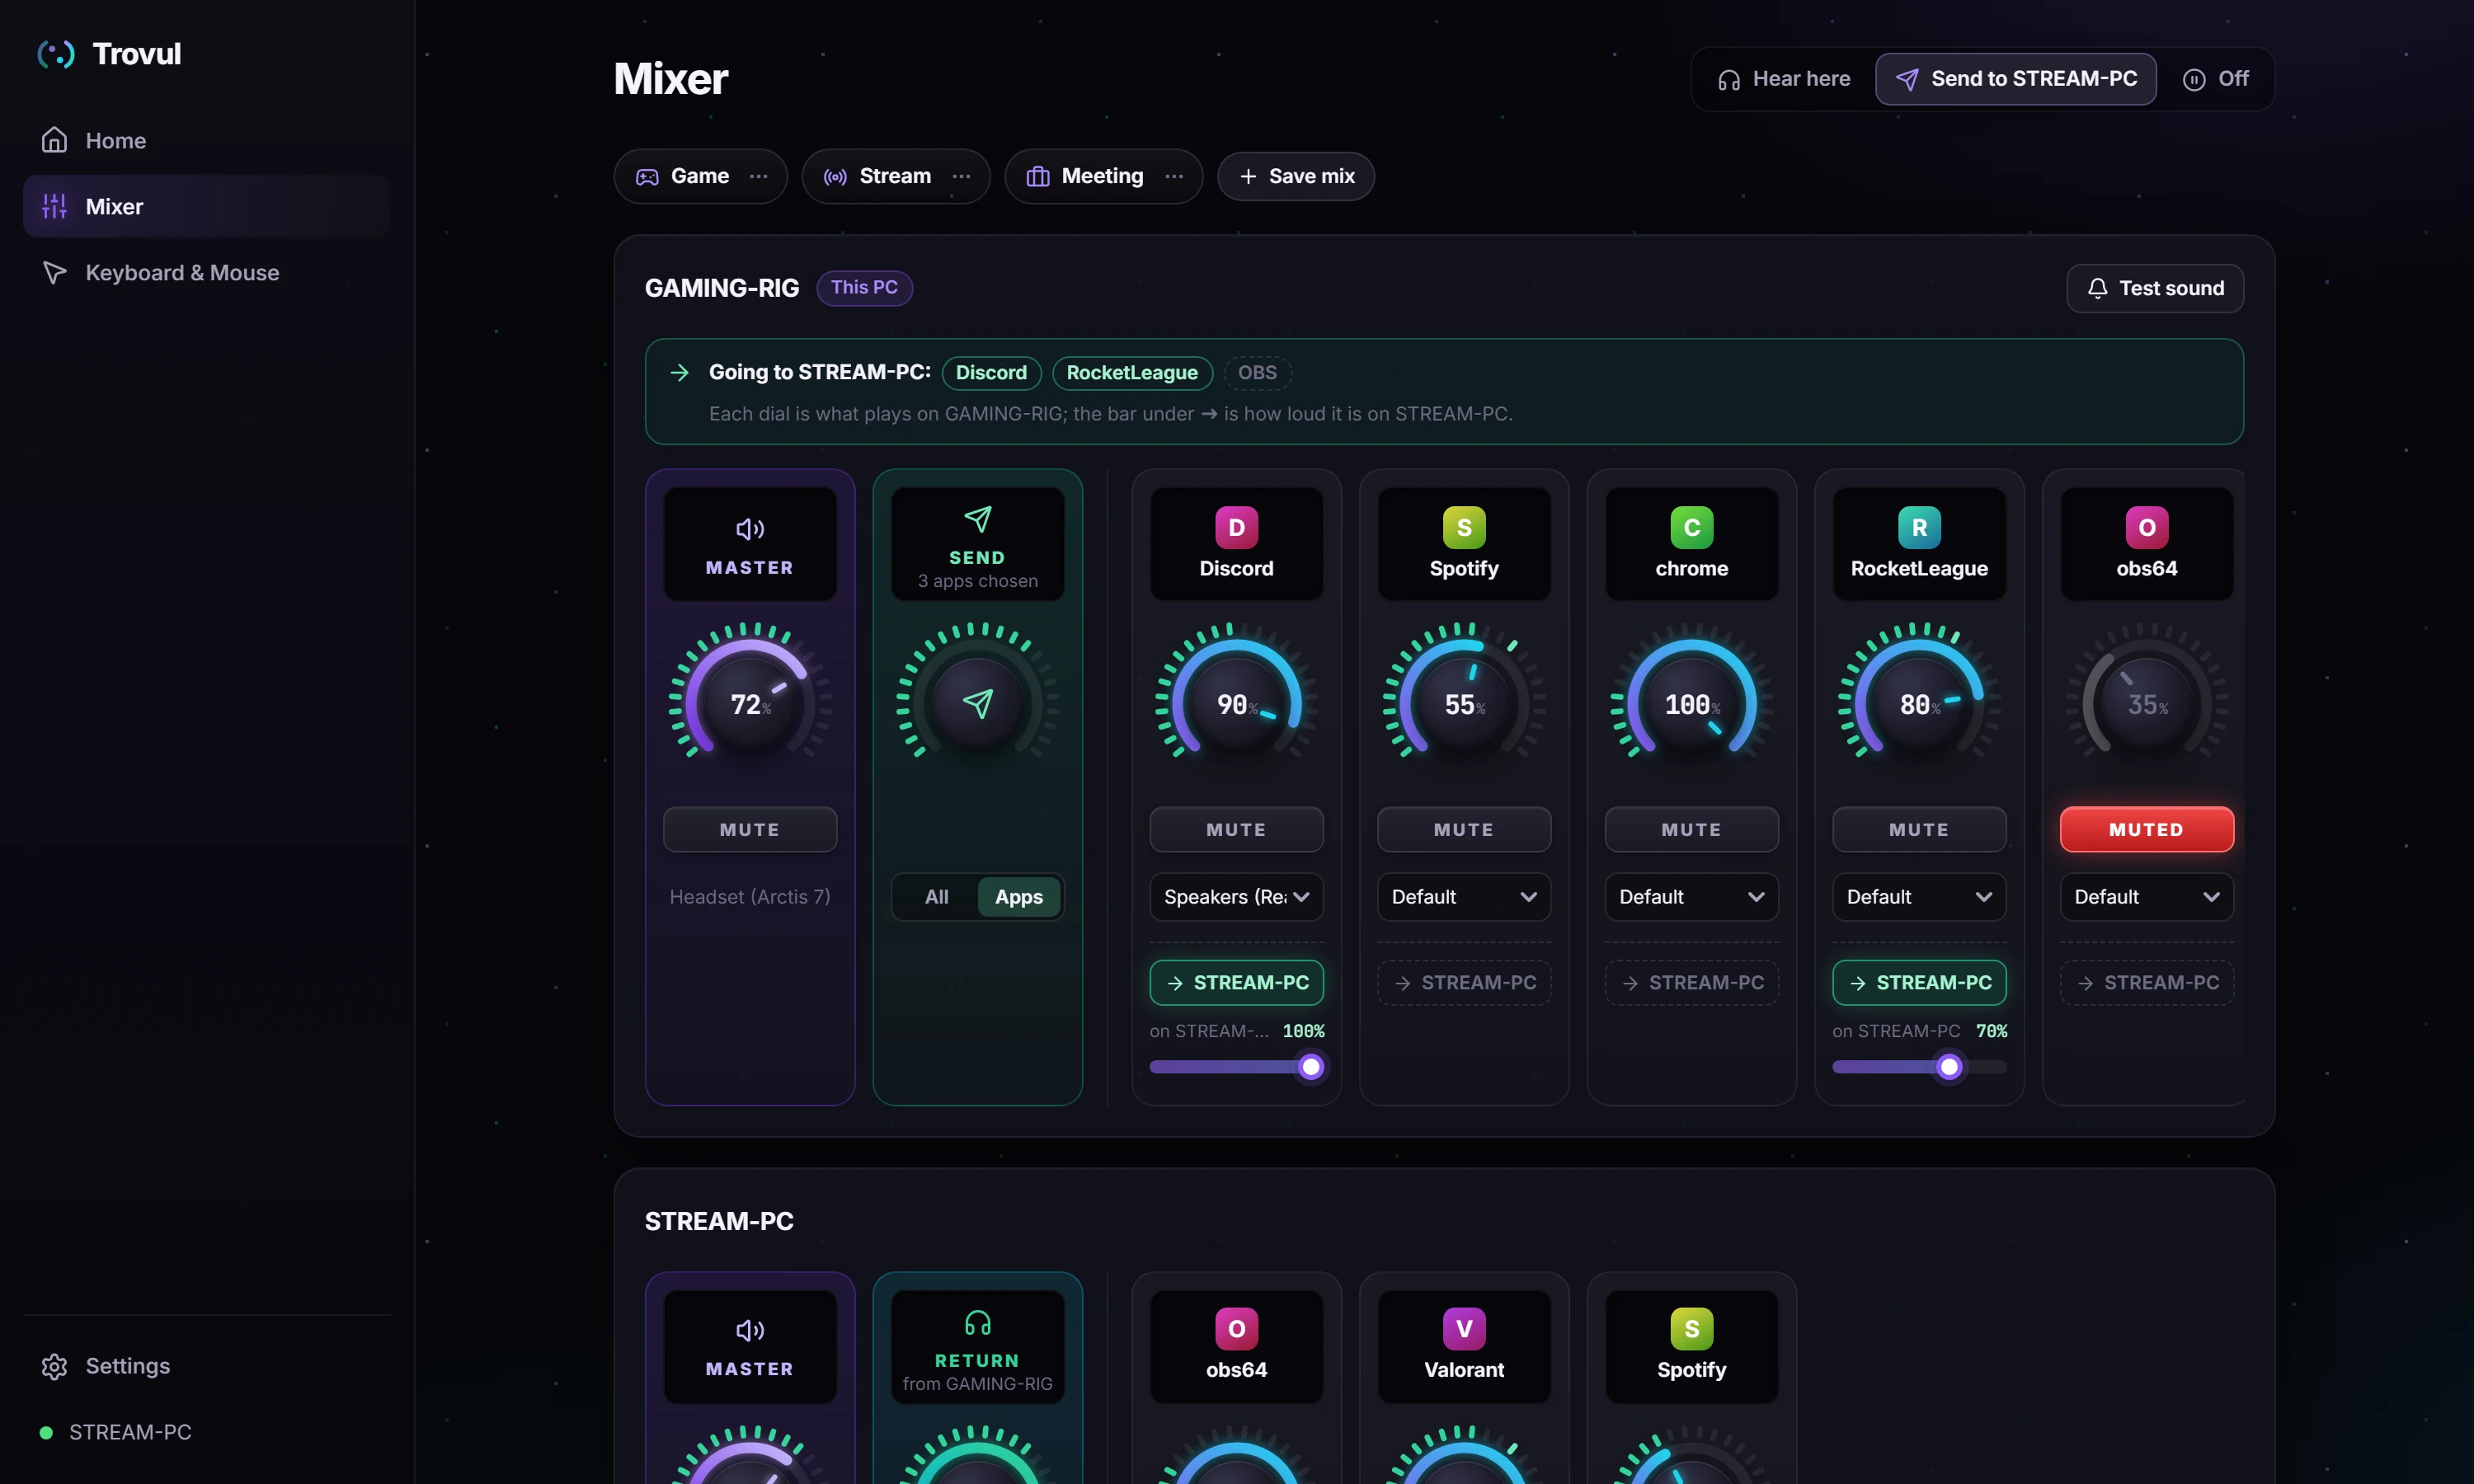Open chrome's Default output dropdown
The width and height of the screenshot is (2474, 1484).
pyautogui.click(x=1691, y=897)
